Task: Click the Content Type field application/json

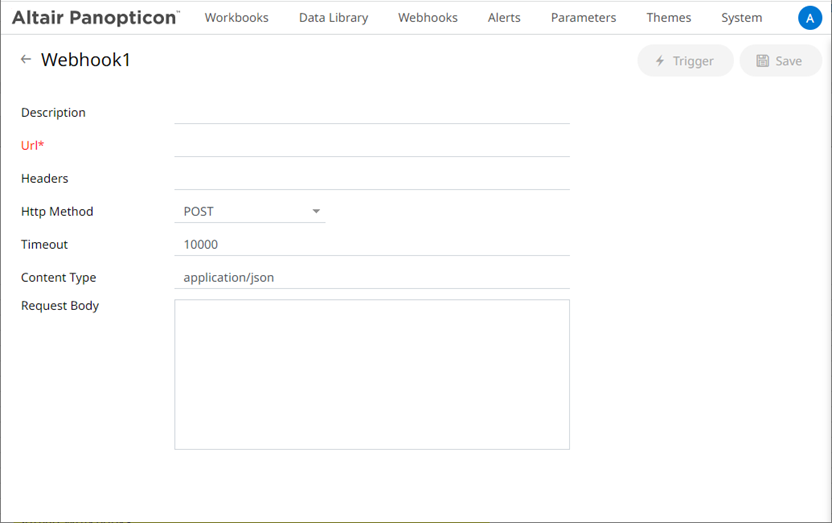Action: [x=372, y=277]
